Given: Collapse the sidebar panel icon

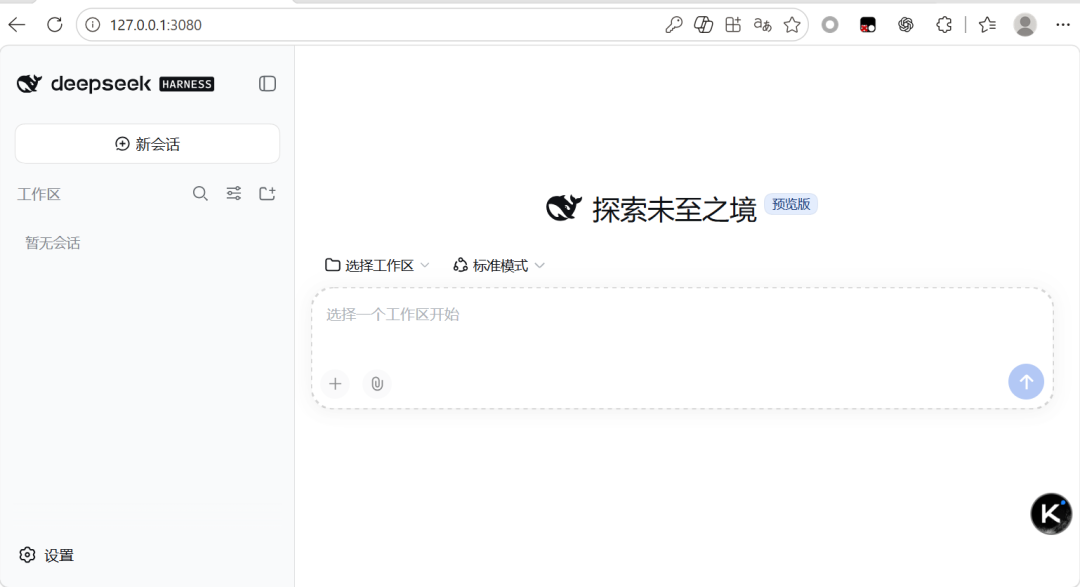Looking at the screenshot, I should tap(267, 84).
